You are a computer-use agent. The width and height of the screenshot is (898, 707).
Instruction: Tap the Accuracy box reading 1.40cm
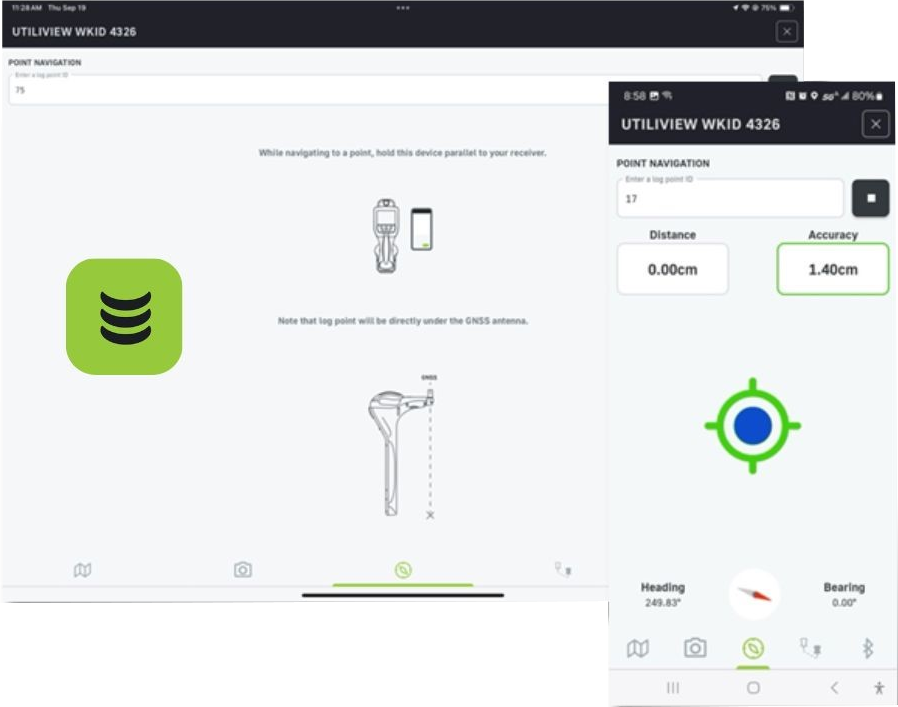coord(832,269)
